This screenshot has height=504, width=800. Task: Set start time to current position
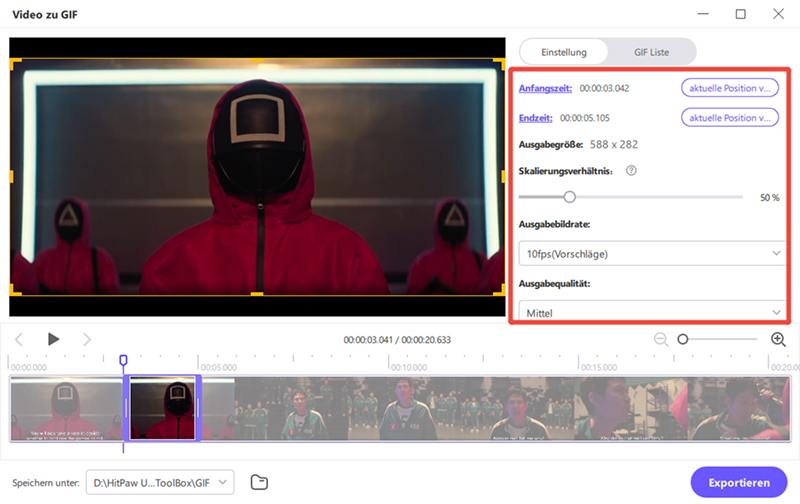[x=730, y=88]
